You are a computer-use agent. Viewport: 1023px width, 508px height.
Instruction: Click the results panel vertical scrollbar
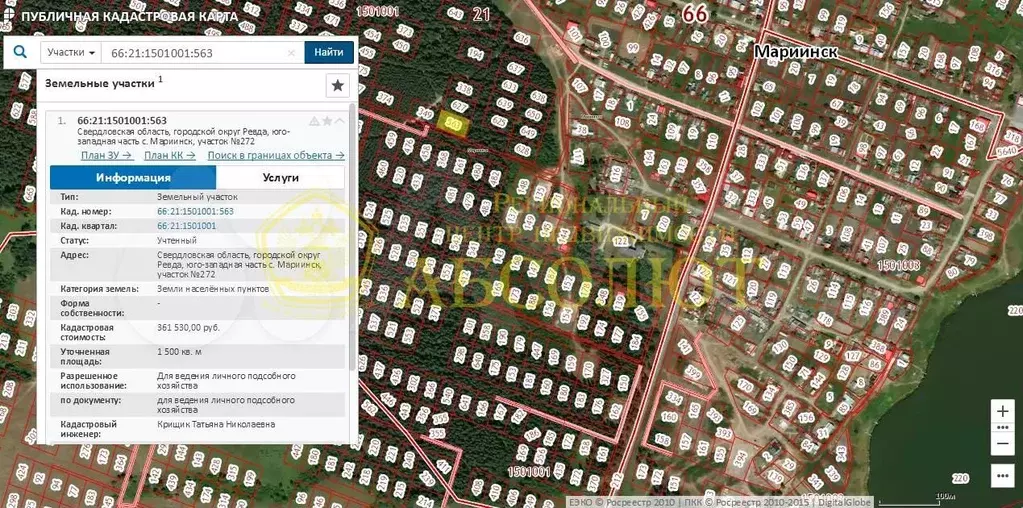coord(354,235)
